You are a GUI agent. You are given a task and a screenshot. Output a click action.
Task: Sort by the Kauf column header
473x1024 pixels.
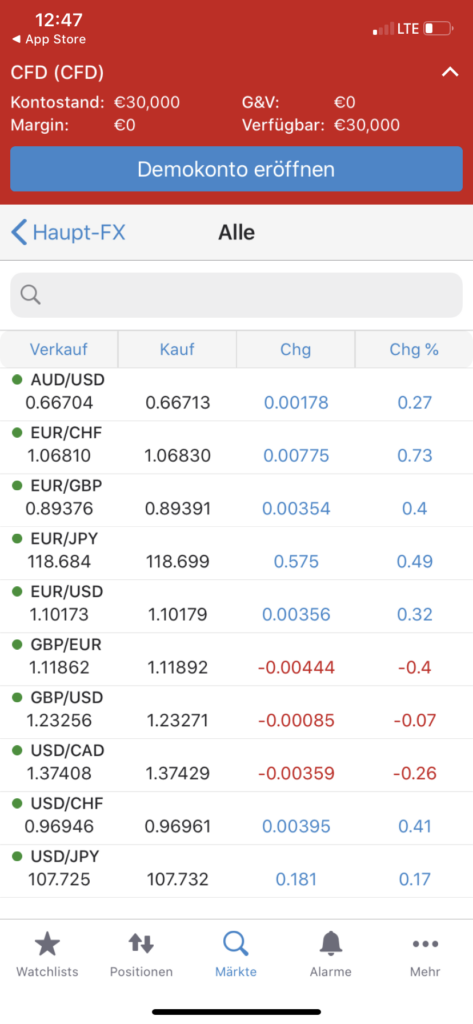(x=177, y=349)
